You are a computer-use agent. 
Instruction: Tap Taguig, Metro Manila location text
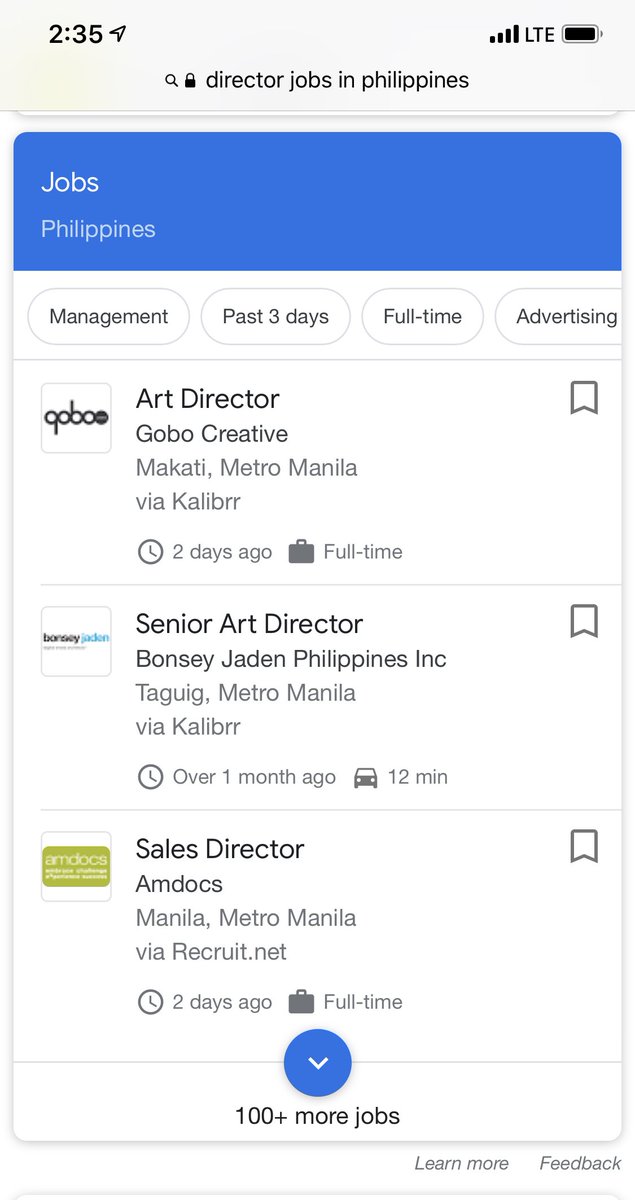(x=246, y=693)
